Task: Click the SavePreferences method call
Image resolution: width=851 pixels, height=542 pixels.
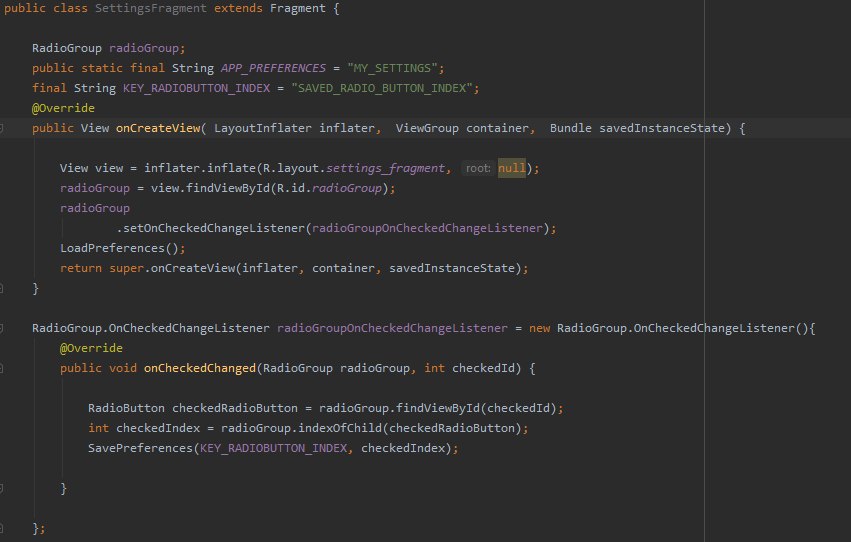Action: pyautogui.click(x=140, y=448)
